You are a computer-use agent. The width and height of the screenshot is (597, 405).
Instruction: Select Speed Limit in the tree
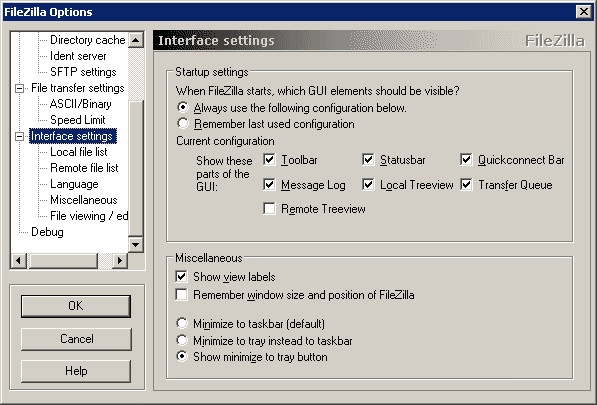[x=78, y=120]
